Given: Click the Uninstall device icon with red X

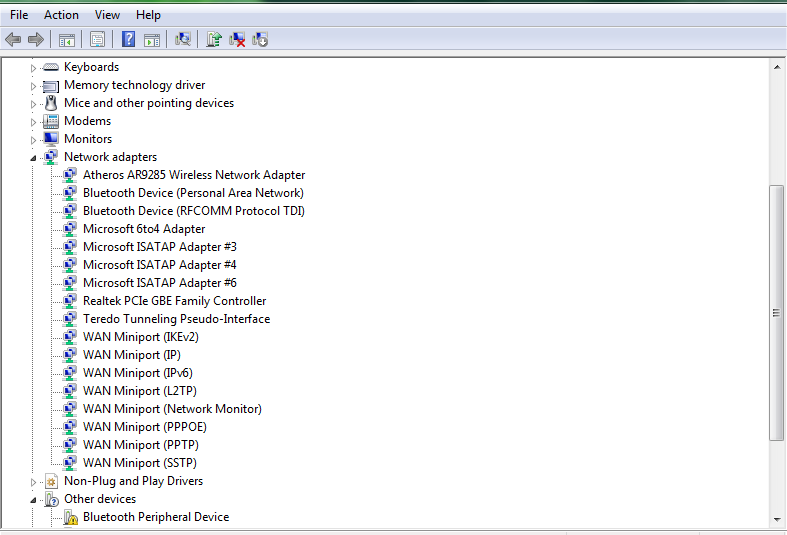Looking at the screenshot, I should coord(237,39).
